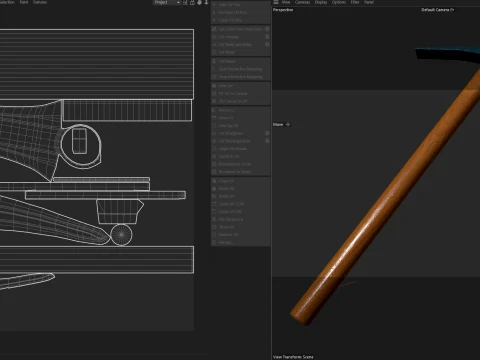Apply the Mirror V command
The image size is (480, 360).
pyautogui.click(x=240, y=118)
